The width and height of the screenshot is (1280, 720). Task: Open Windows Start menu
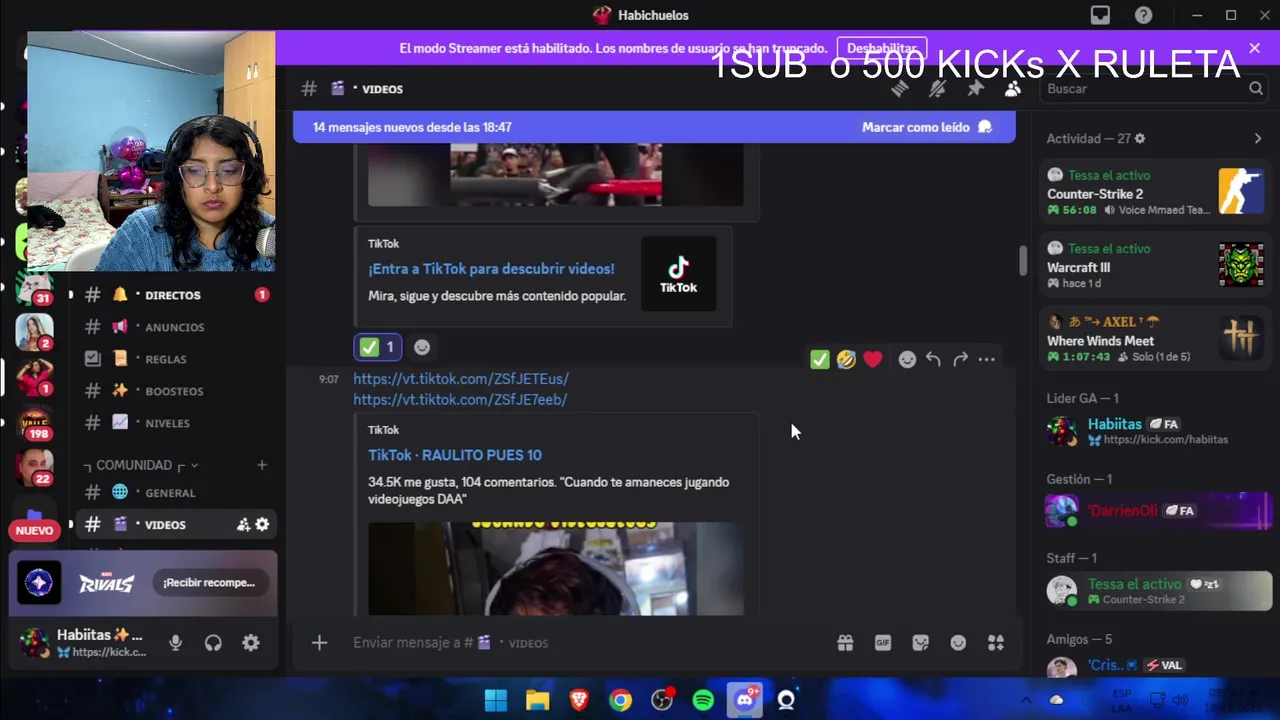click(x=496, y=700)
